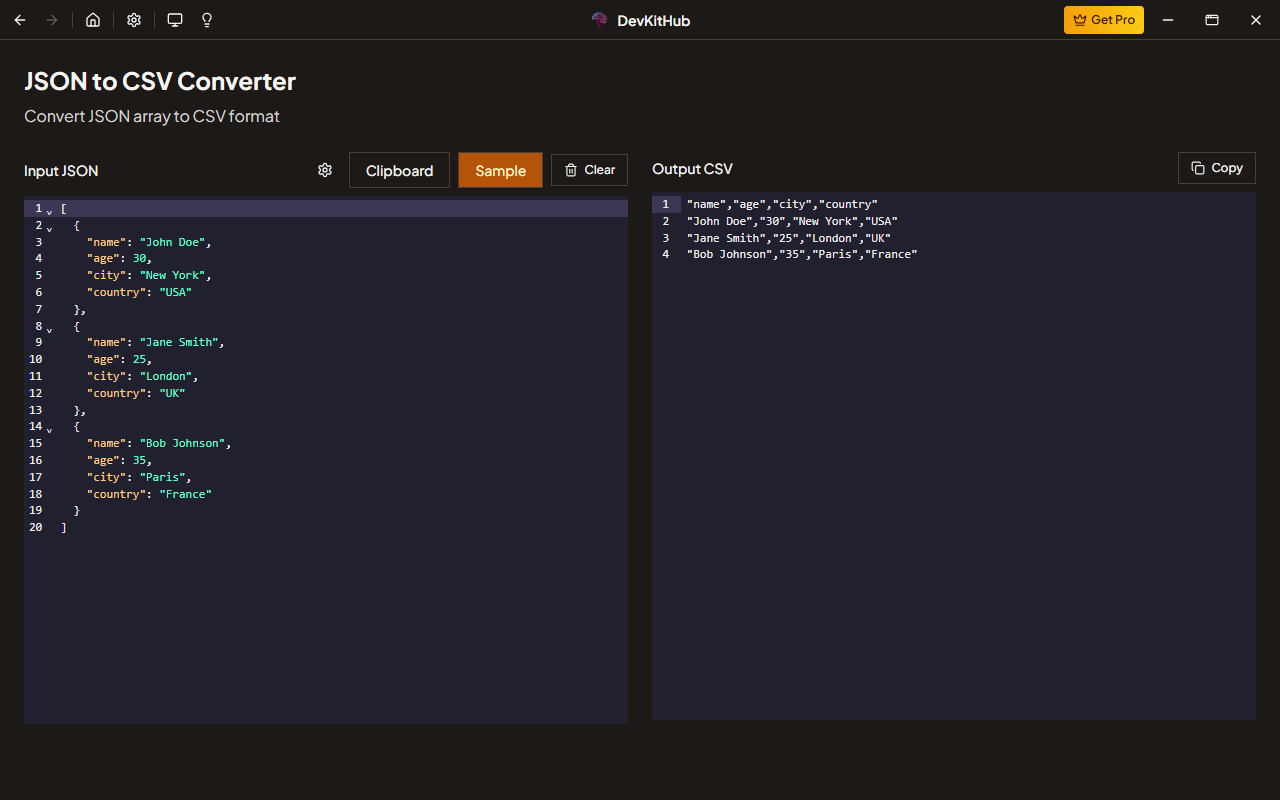Click inside the Output CSV editor area

click(x=954, y=456)
